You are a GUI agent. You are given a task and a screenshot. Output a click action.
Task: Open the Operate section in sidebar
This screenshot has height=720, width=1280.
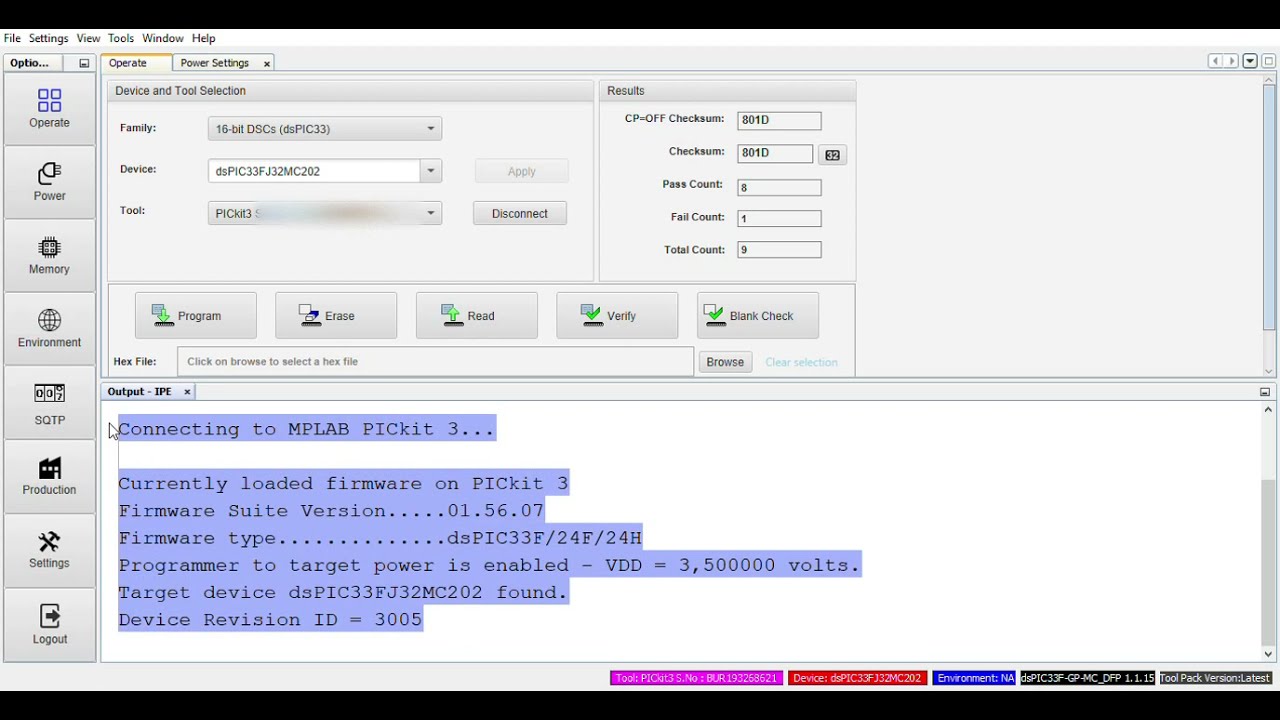tap(49, 109)
